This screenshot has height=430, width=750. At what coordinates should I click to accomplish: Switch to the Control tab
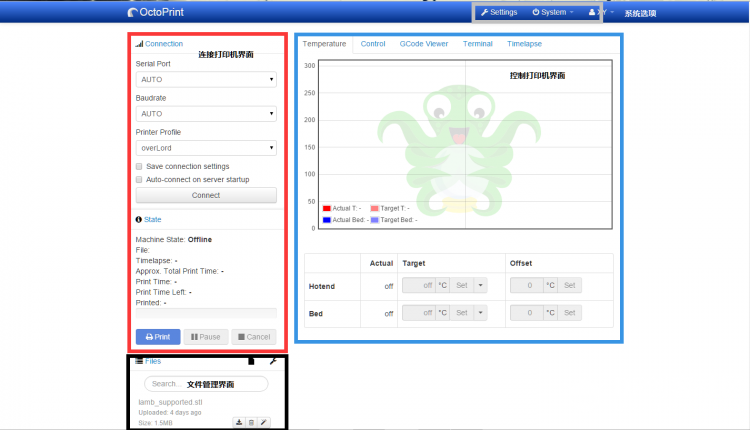(373, 44)
